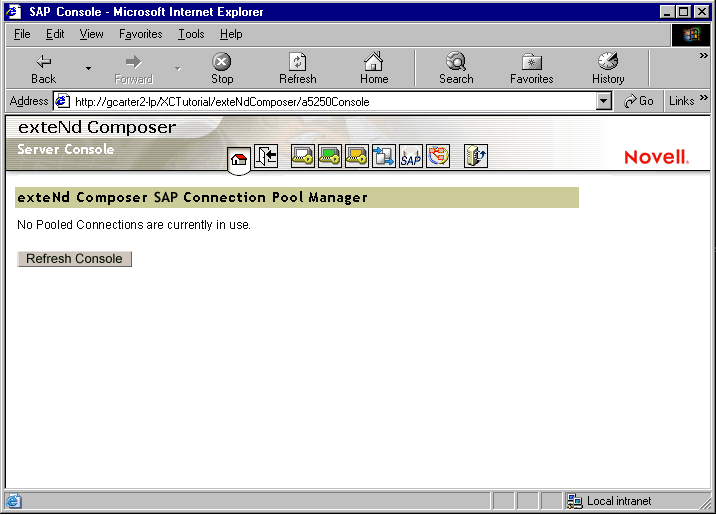This screenshot has width=716, height=515.
Task: Click the Windows logo throbber
Action: tap(690, 35)
